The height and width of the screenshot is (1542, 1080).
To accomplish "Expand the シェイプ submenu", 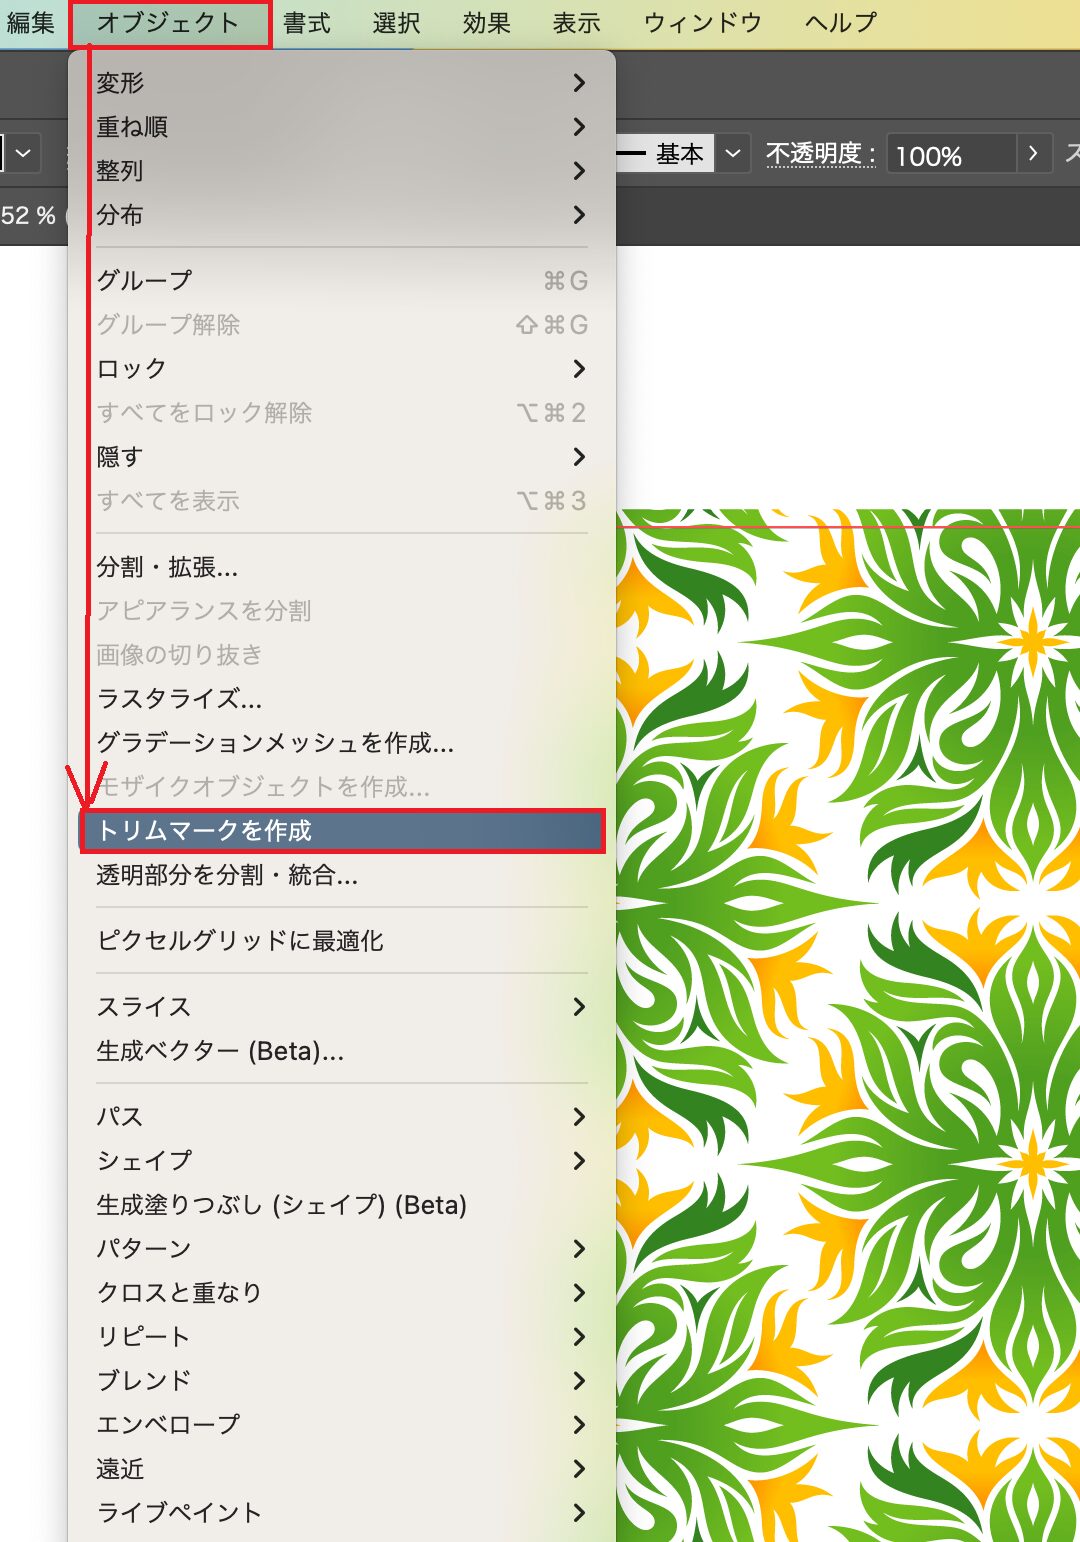I will coord(342,1161).
